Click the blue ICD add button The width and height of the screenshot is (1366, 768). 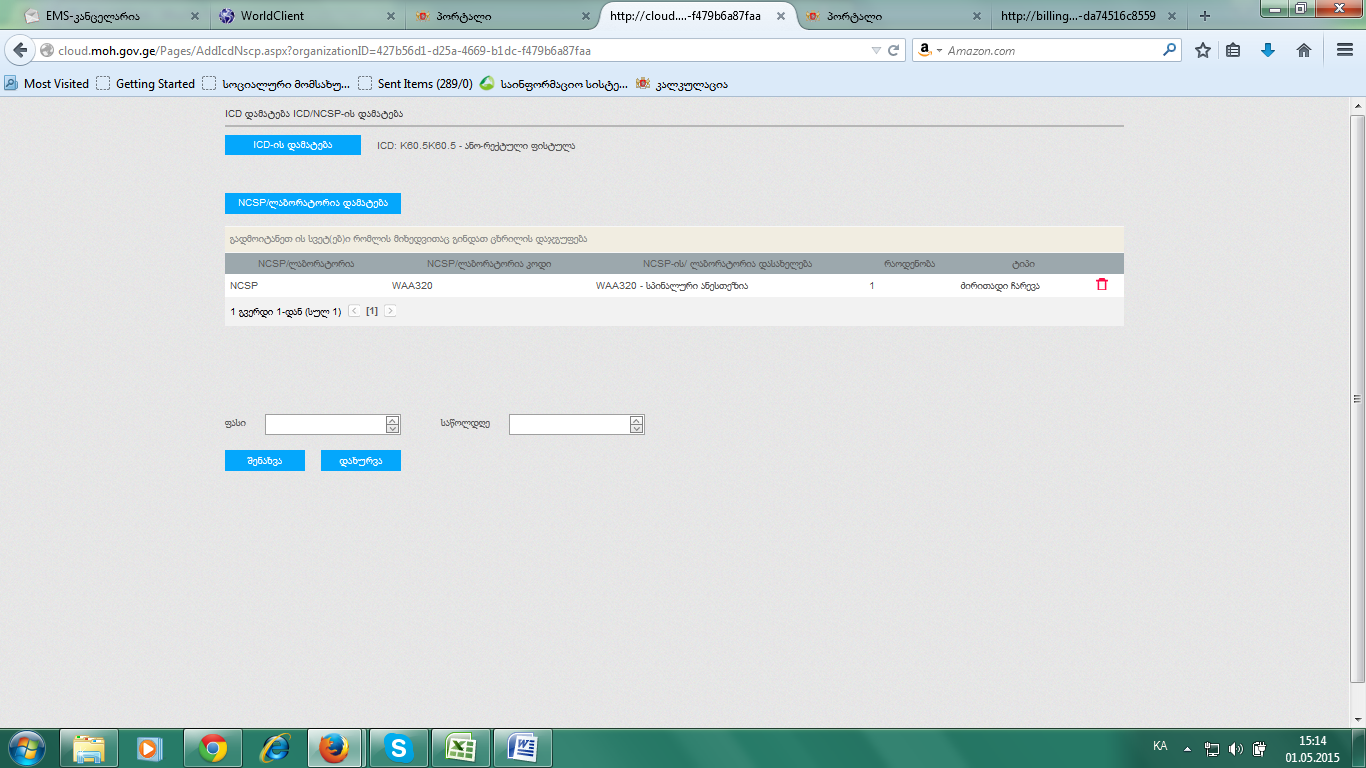[292, 145]
